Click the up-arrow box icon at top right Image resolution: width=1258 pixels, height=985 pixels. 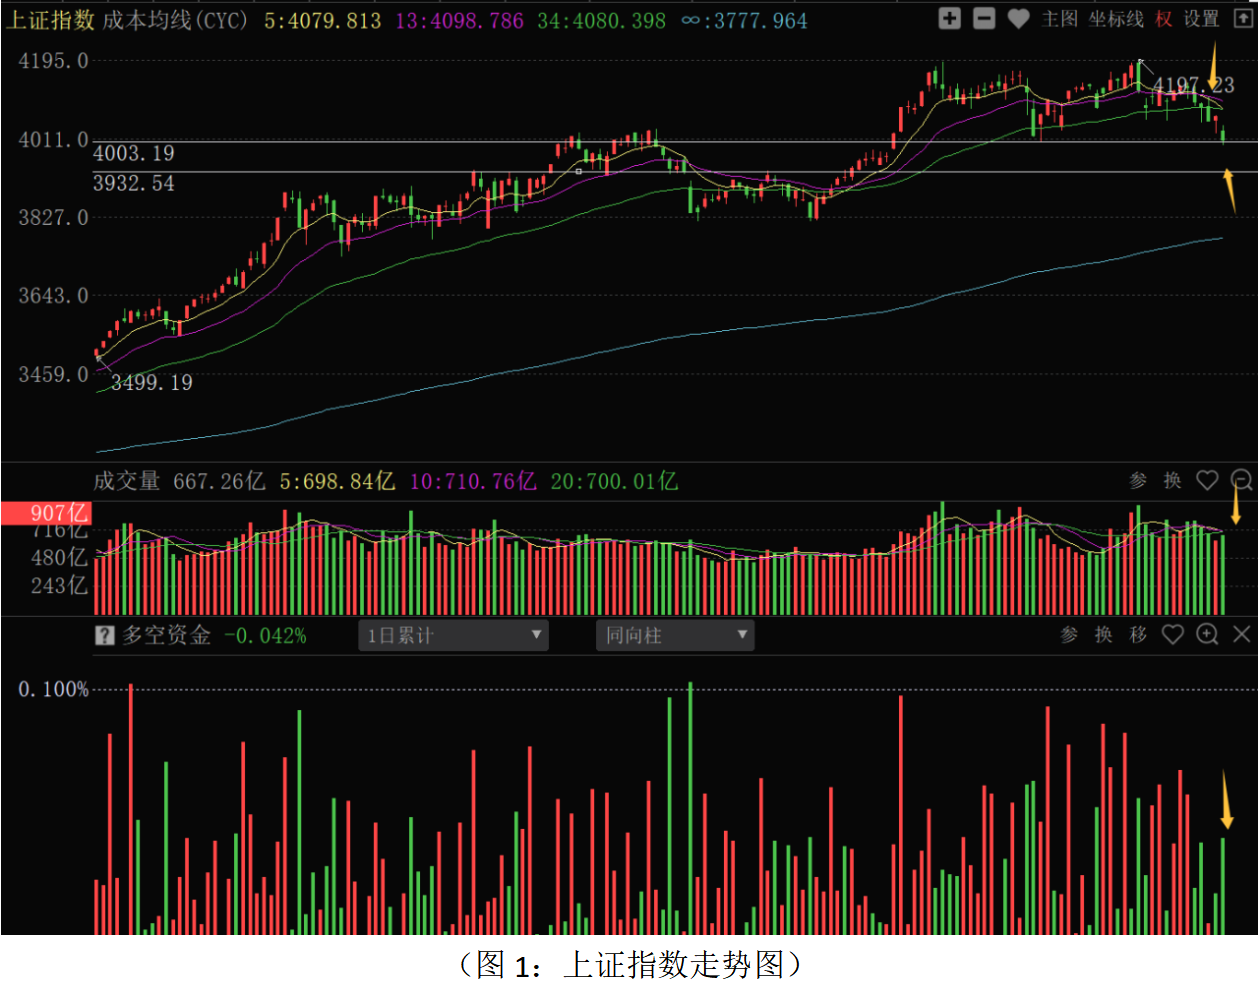[x=1242, y=19]
